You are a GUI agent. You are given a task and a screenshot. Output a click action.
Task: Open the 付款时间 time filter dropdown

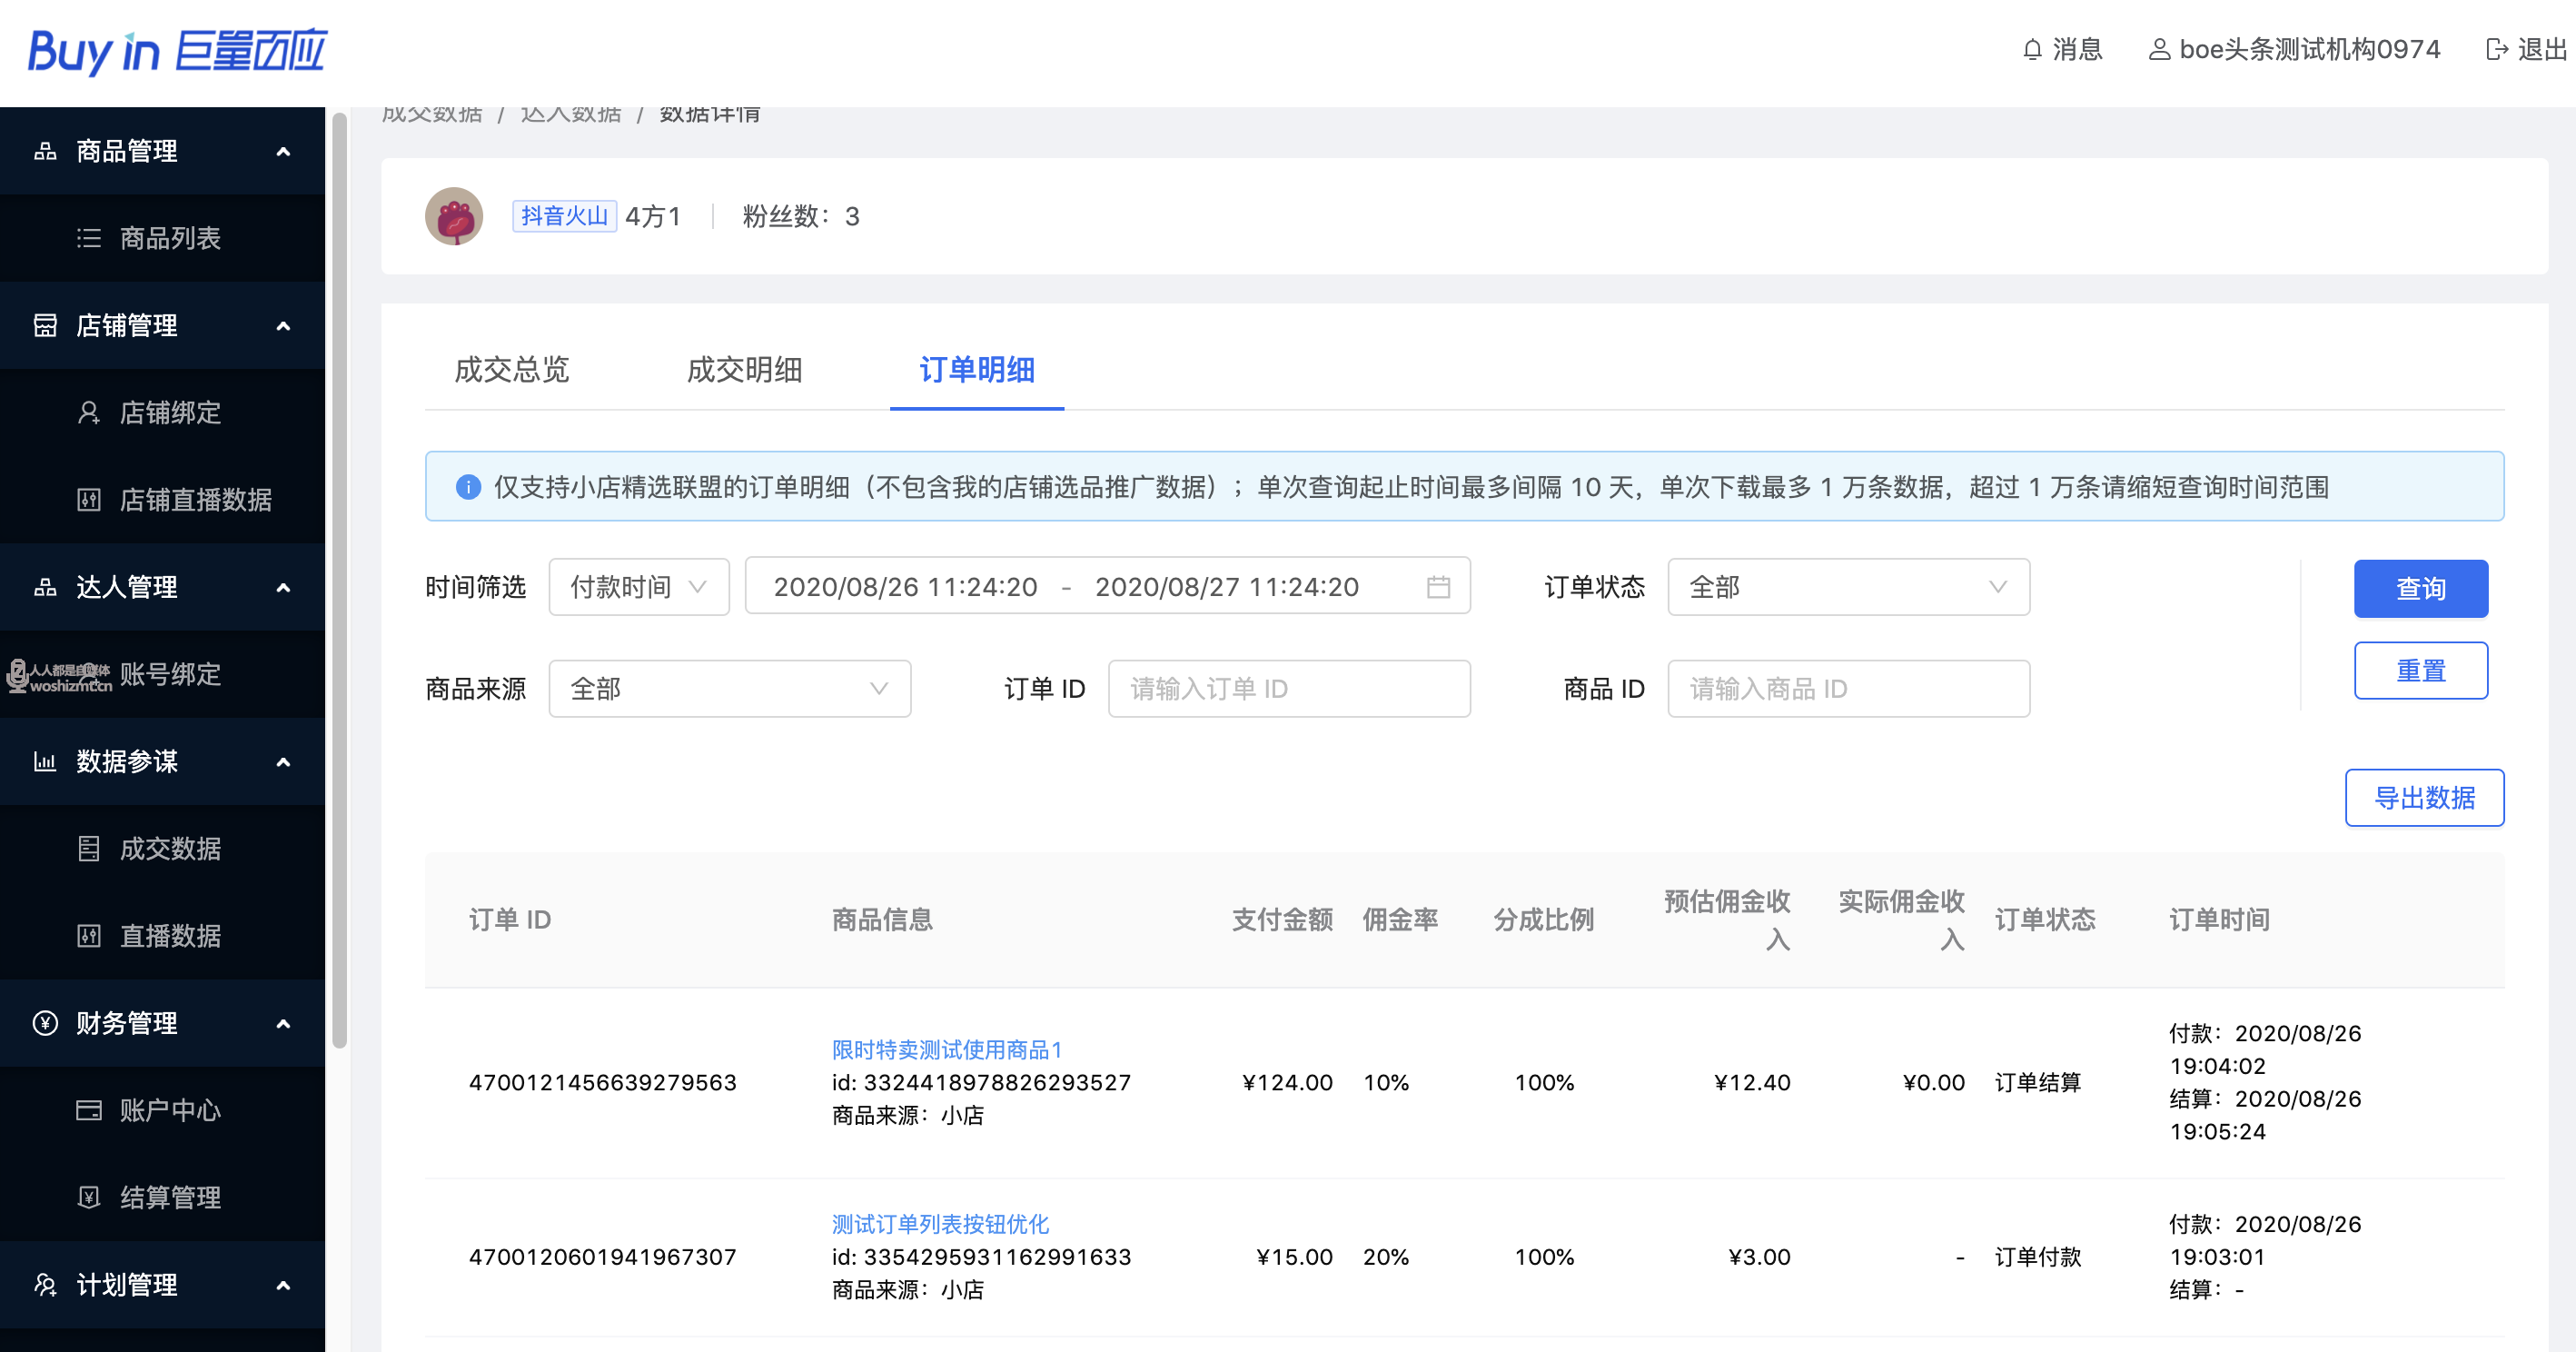pyautogui.click(x=639, y=587)
